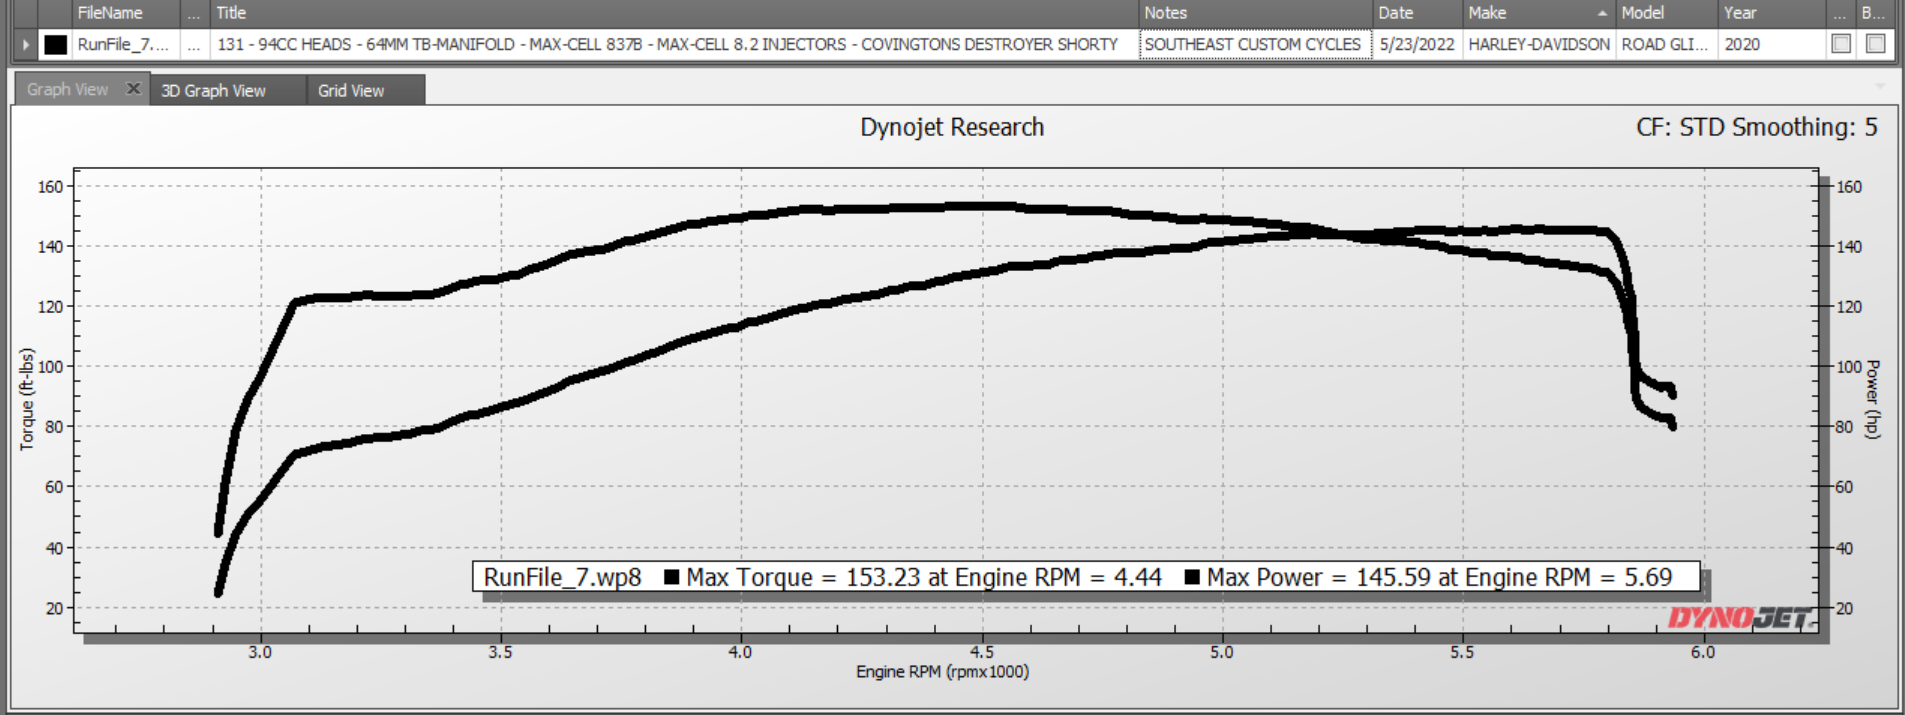This screenshot has height=715, width=1905.
Task: Sort by the Title column header
Action: [x=674, y=13]
